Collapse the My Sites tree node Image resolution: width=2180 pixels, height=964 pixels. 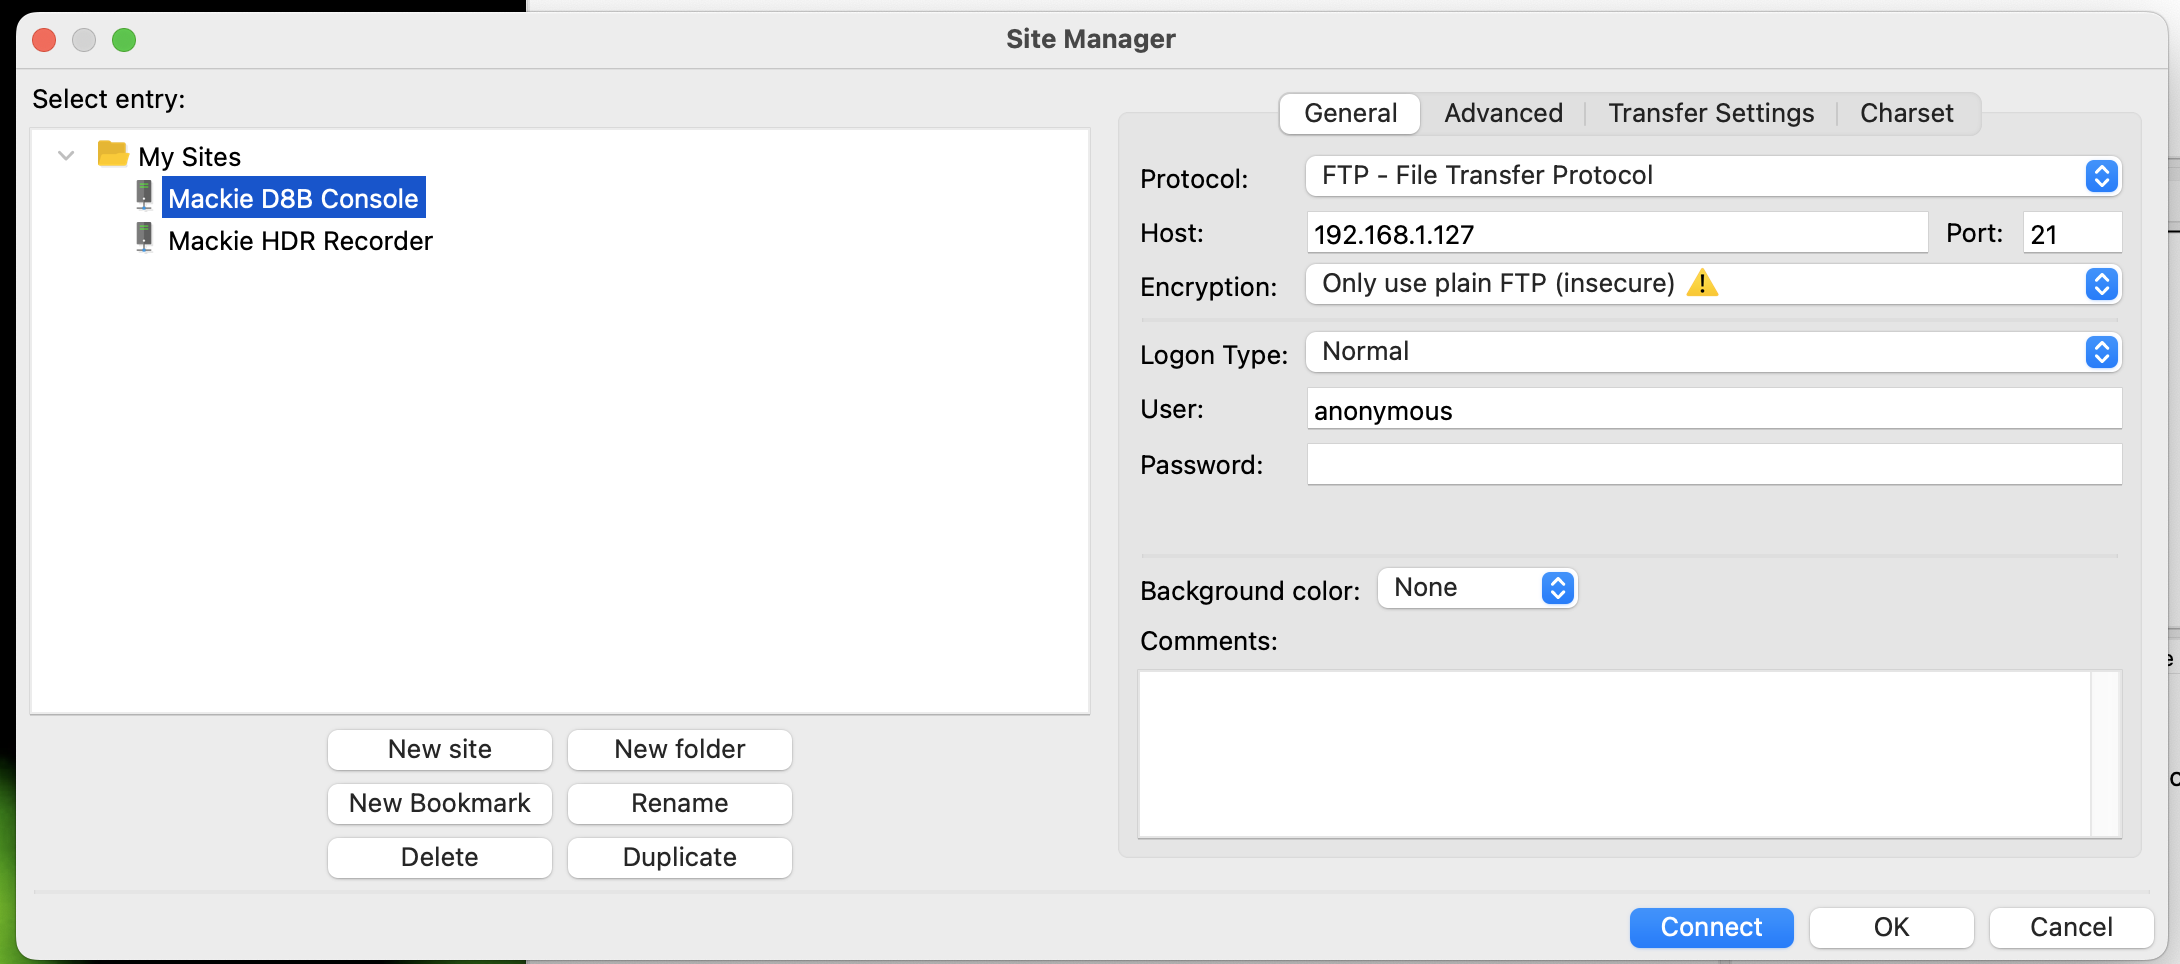[66, 155]
